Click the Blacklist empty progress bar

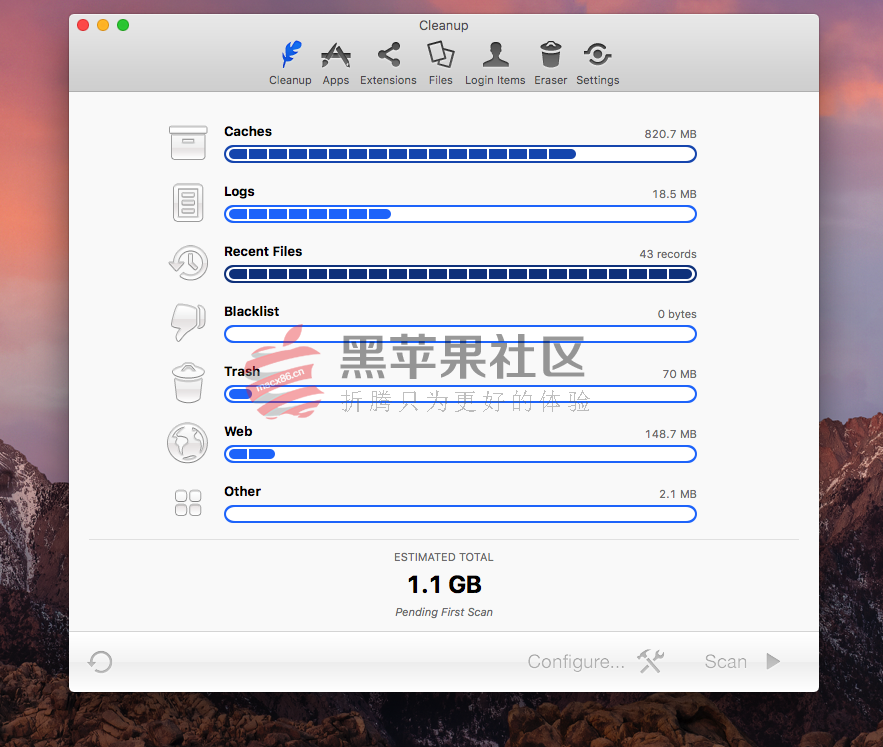(460, 334)
